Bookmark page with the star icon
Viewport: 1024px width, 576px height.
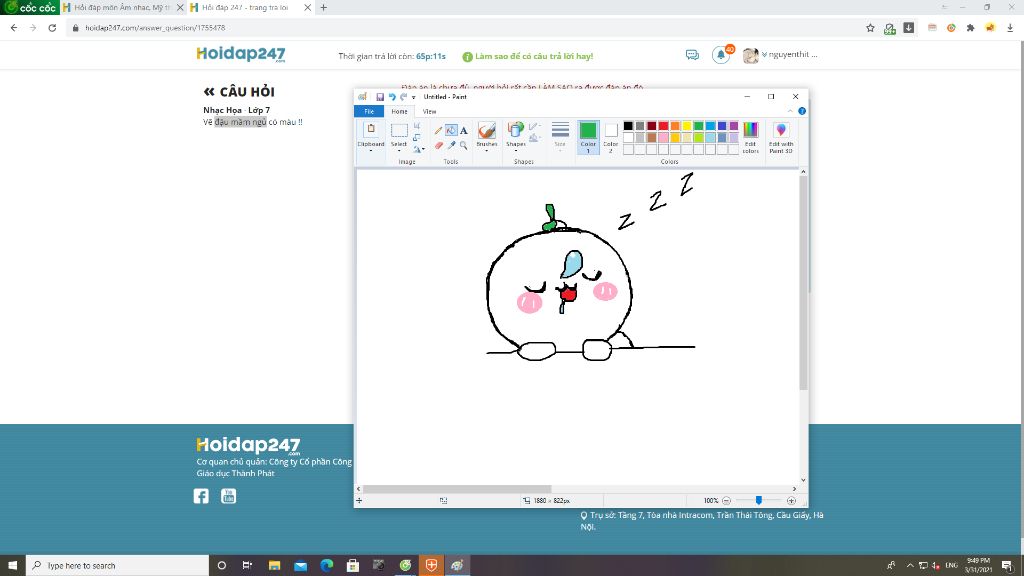coord(871,28)
